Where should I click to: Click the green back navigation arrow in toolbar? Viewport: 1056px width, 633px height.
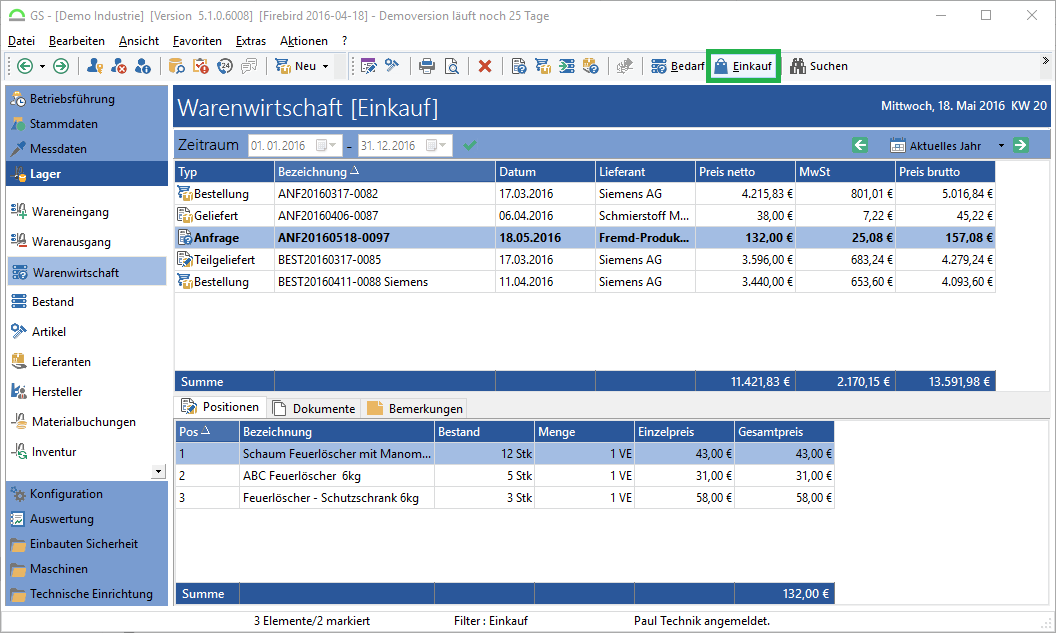coord(25,66)
